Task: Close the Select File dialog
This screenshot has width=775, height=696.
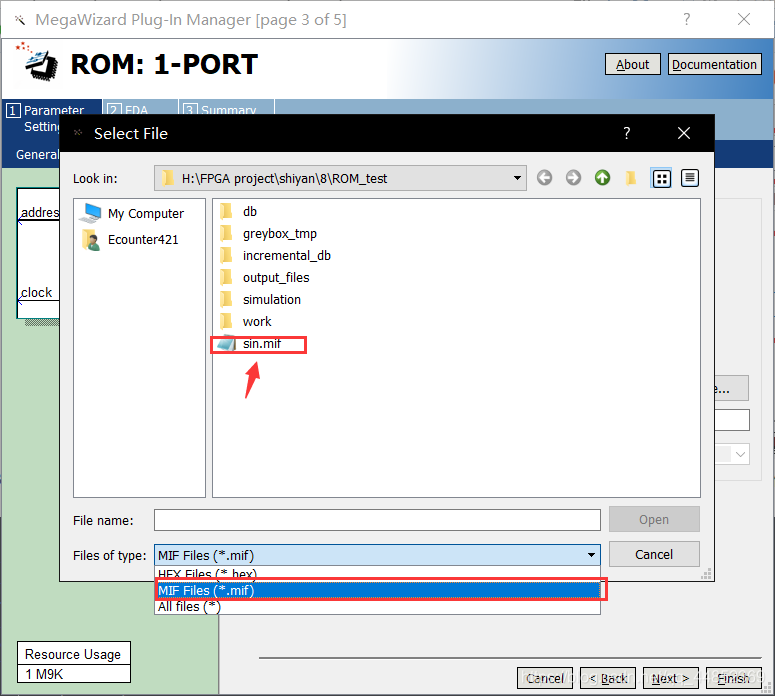Action: [x=684, y=133]
